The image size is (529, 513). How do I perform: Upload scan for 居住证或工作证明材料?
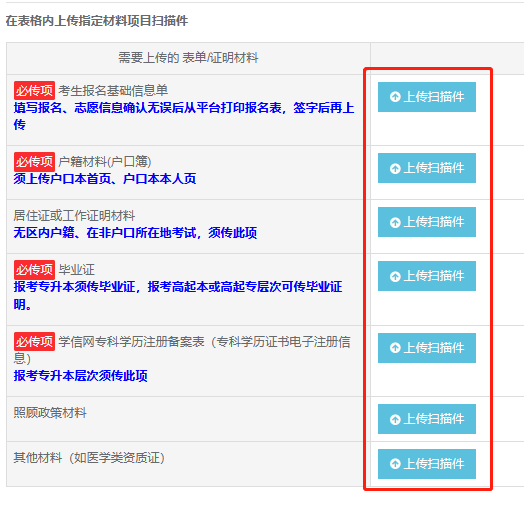click(x=426, y=222)
